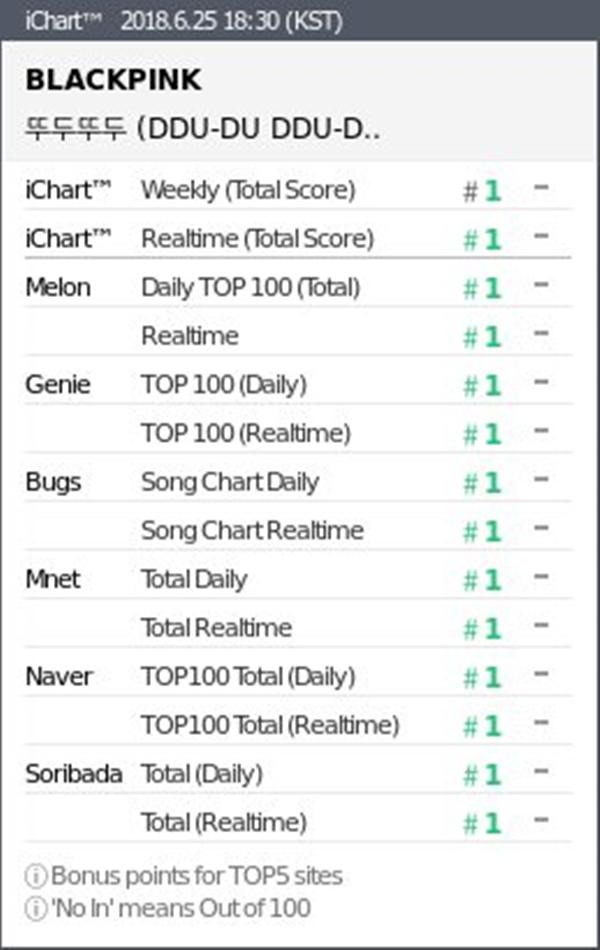
Task: Click the info icon beside 'No In' note
Action: pyautogui.click(x=36, y=908)
